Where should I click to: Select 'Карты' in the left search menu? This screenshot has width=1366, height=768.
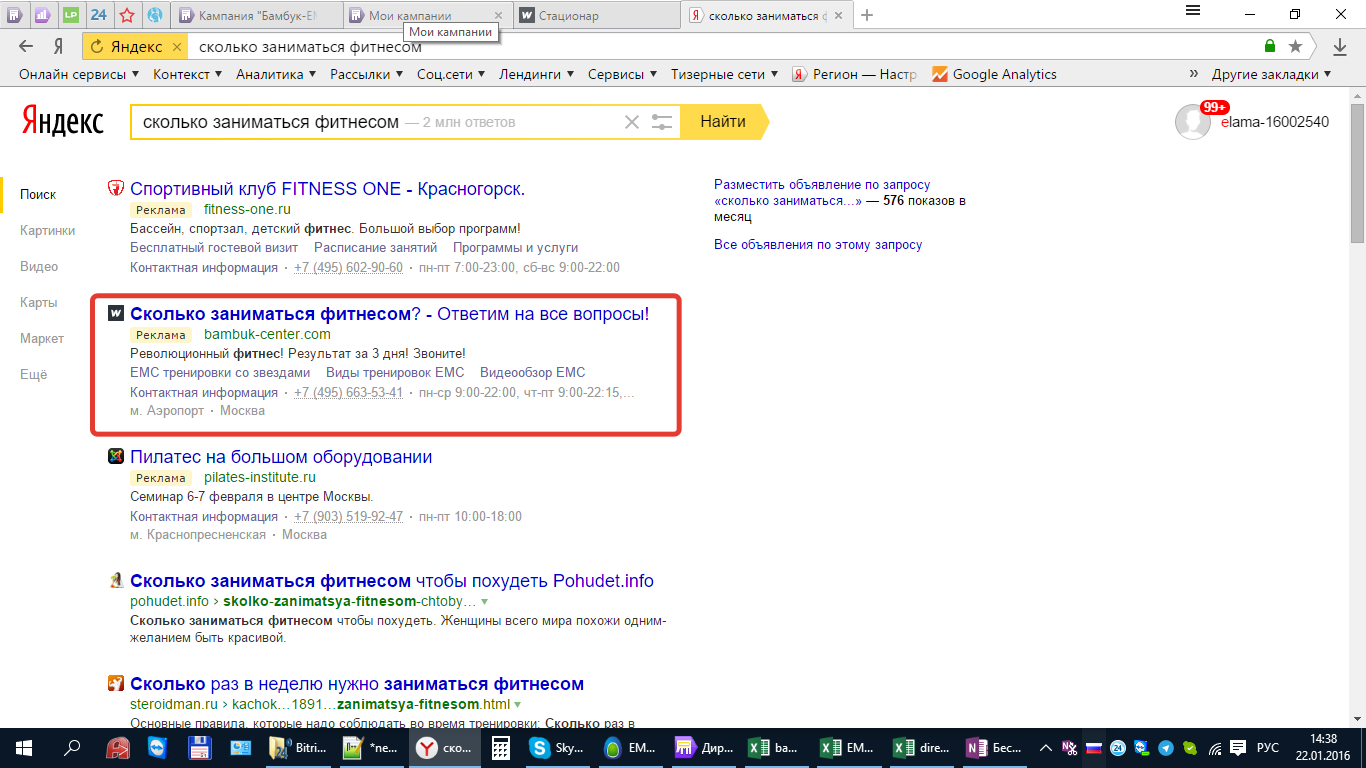pyautogui.click(x=38, y=302)
